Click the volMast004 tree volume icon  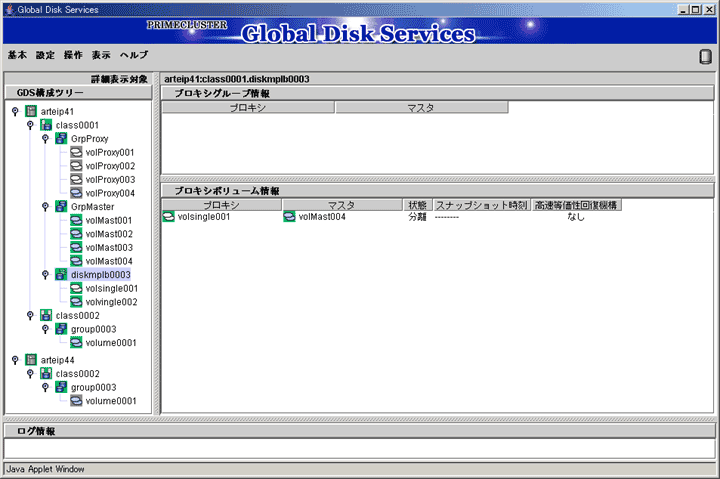tap(76, 261)
